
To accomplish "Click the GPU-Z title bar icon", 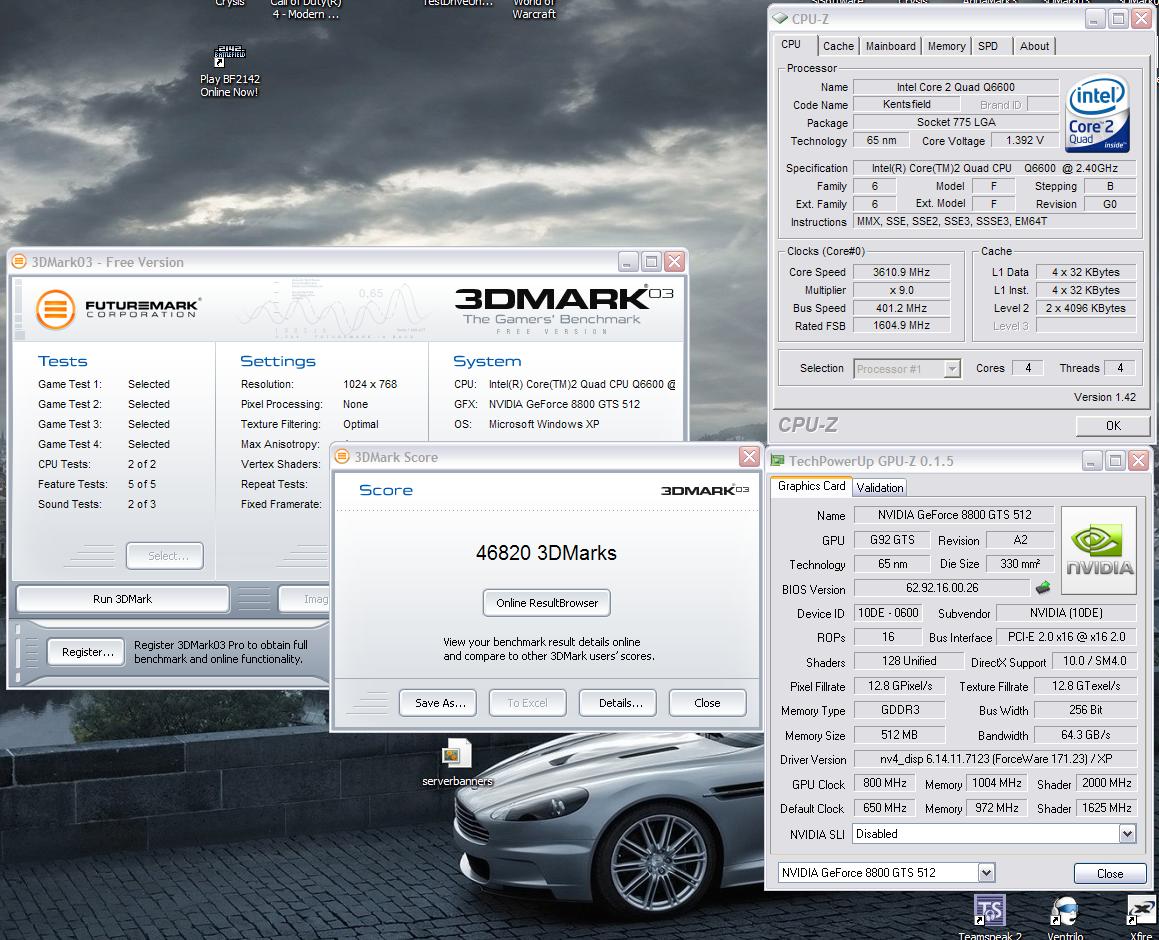I will (778, 460).
